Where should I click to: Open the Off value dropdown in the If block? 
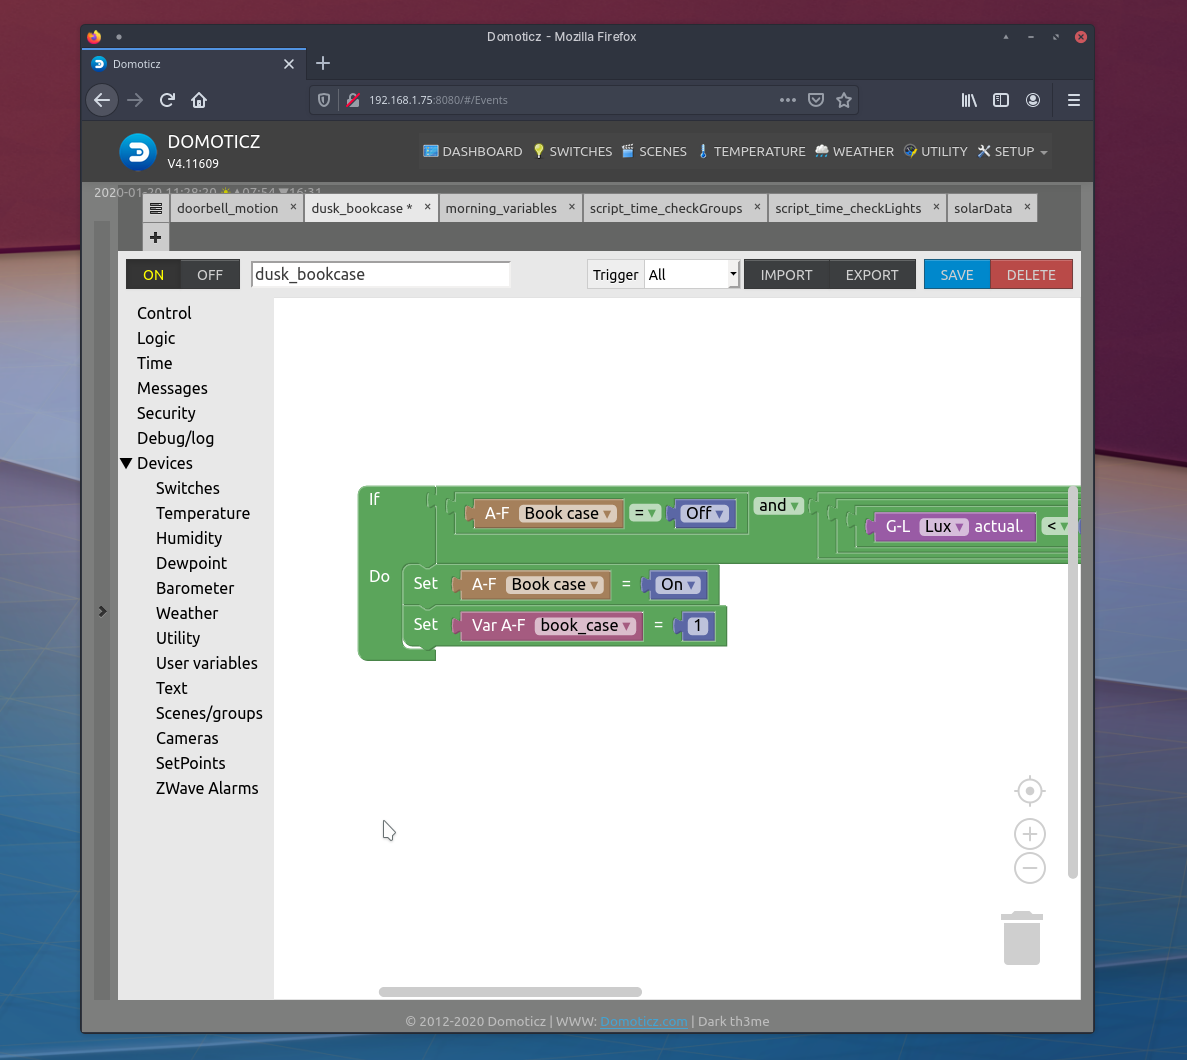coord(720,513)
